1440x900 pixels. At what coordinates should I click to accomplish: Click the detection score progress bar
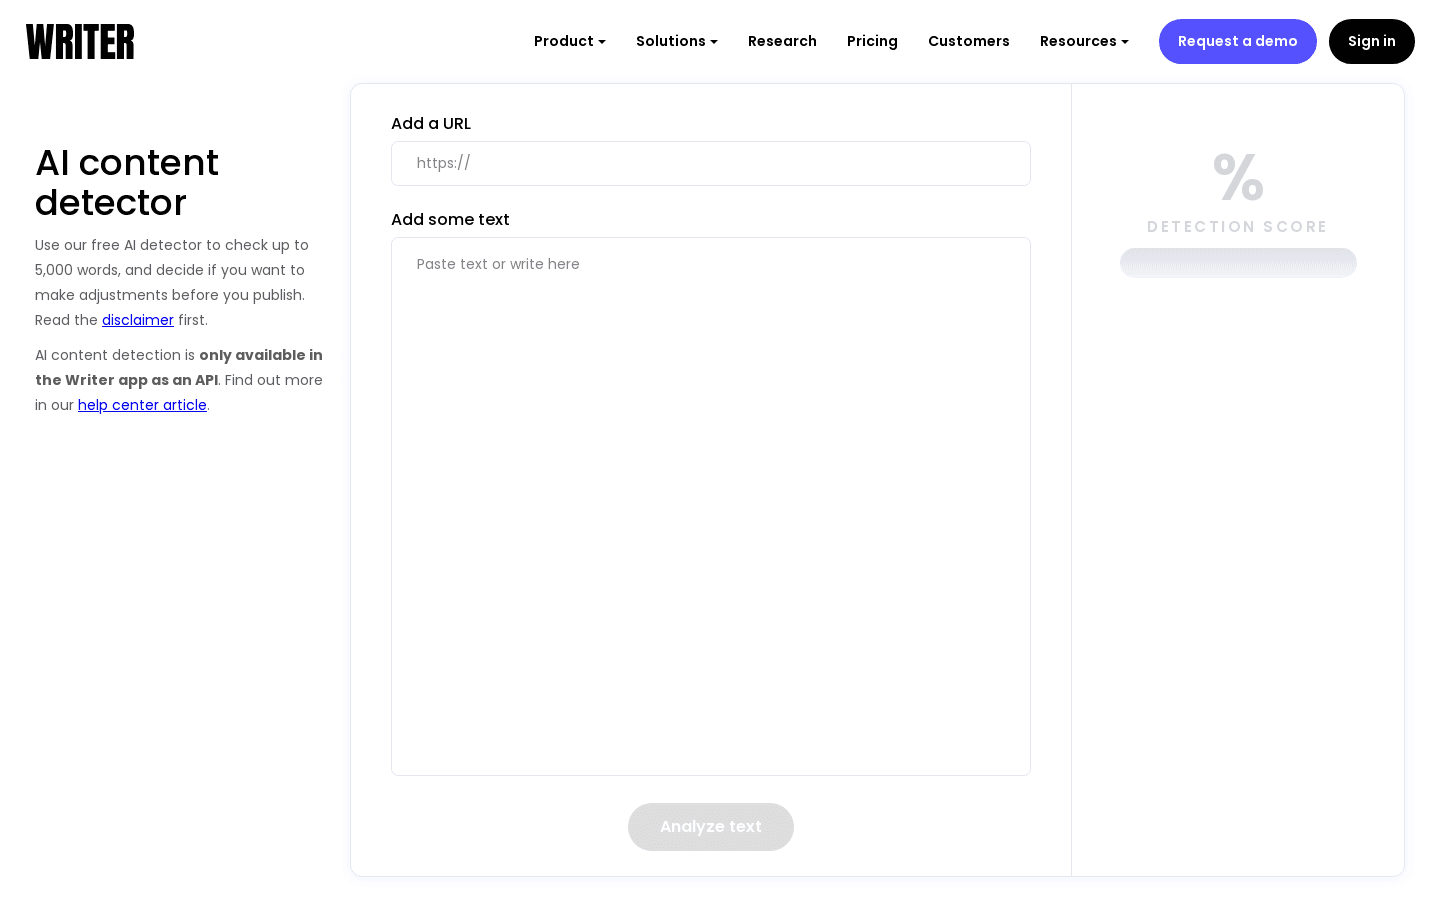point(1238,262)
